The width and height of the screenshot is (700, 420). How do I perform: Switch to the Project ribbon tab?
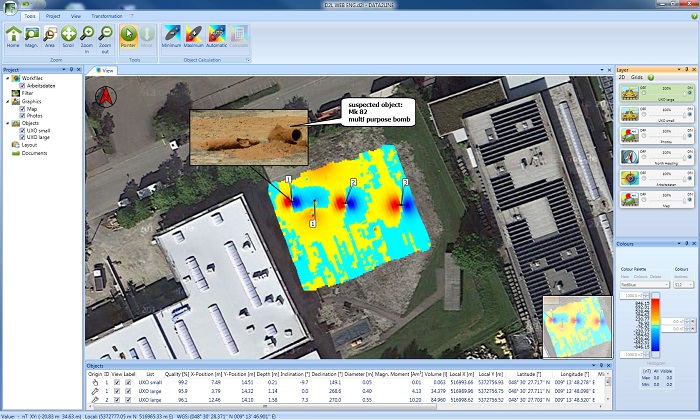click(53, 17)
